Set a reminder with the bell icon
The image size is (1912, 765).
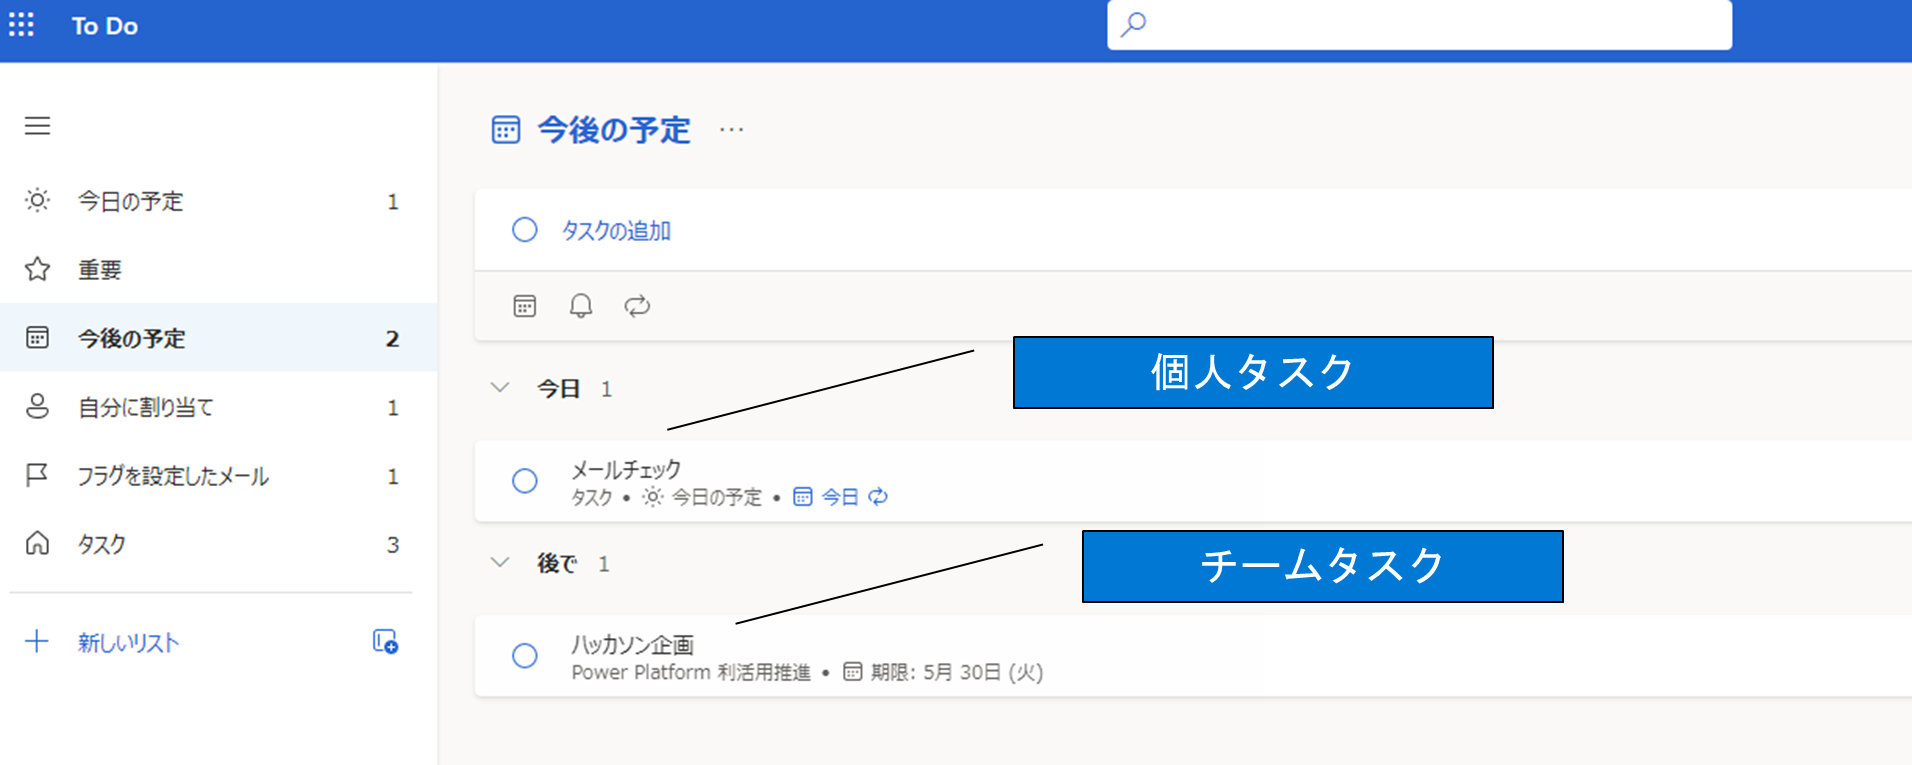pyautogui.click(x=581, y=306)
